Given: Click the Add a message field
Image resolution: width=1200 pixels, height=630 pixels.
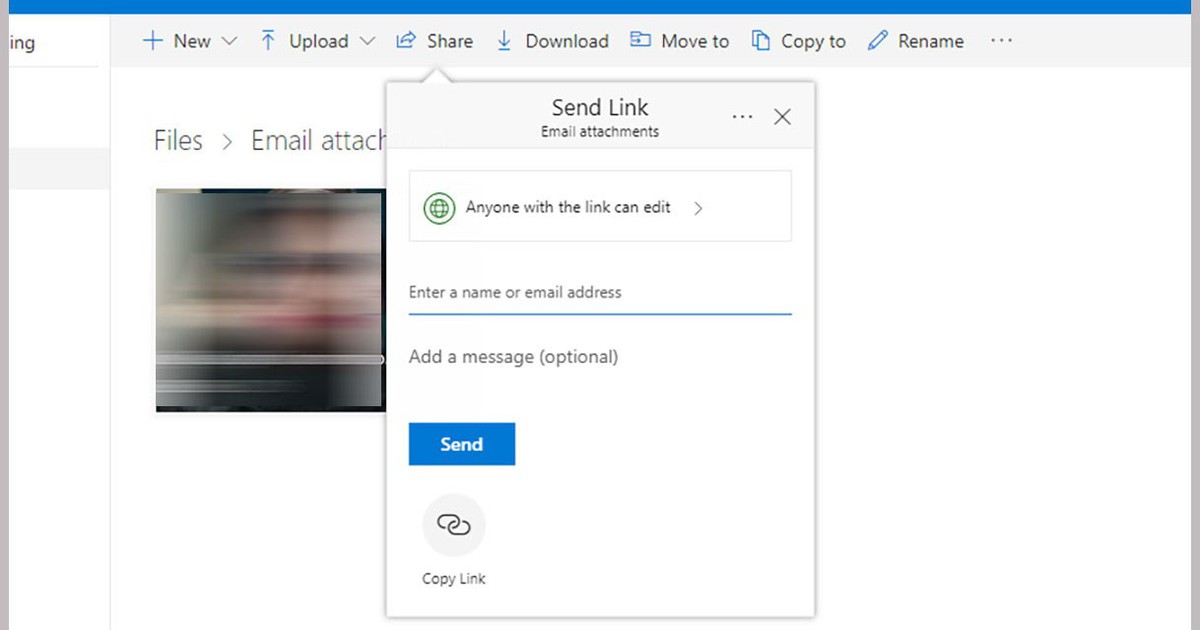Looking at the screenshot, I should pyautogui.click(x=600, y=357).
